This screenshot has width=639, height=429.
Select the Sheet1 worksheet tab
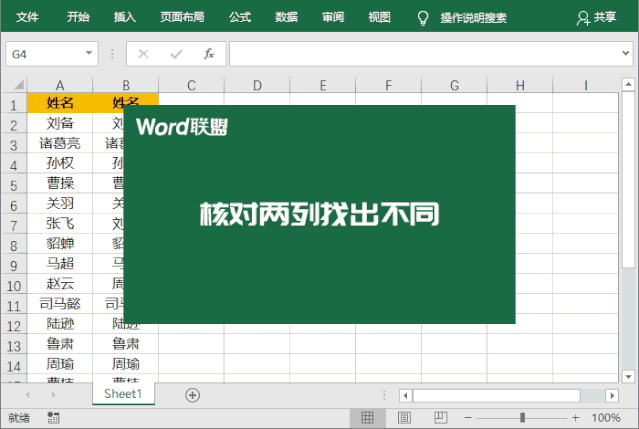pos(124,395)
